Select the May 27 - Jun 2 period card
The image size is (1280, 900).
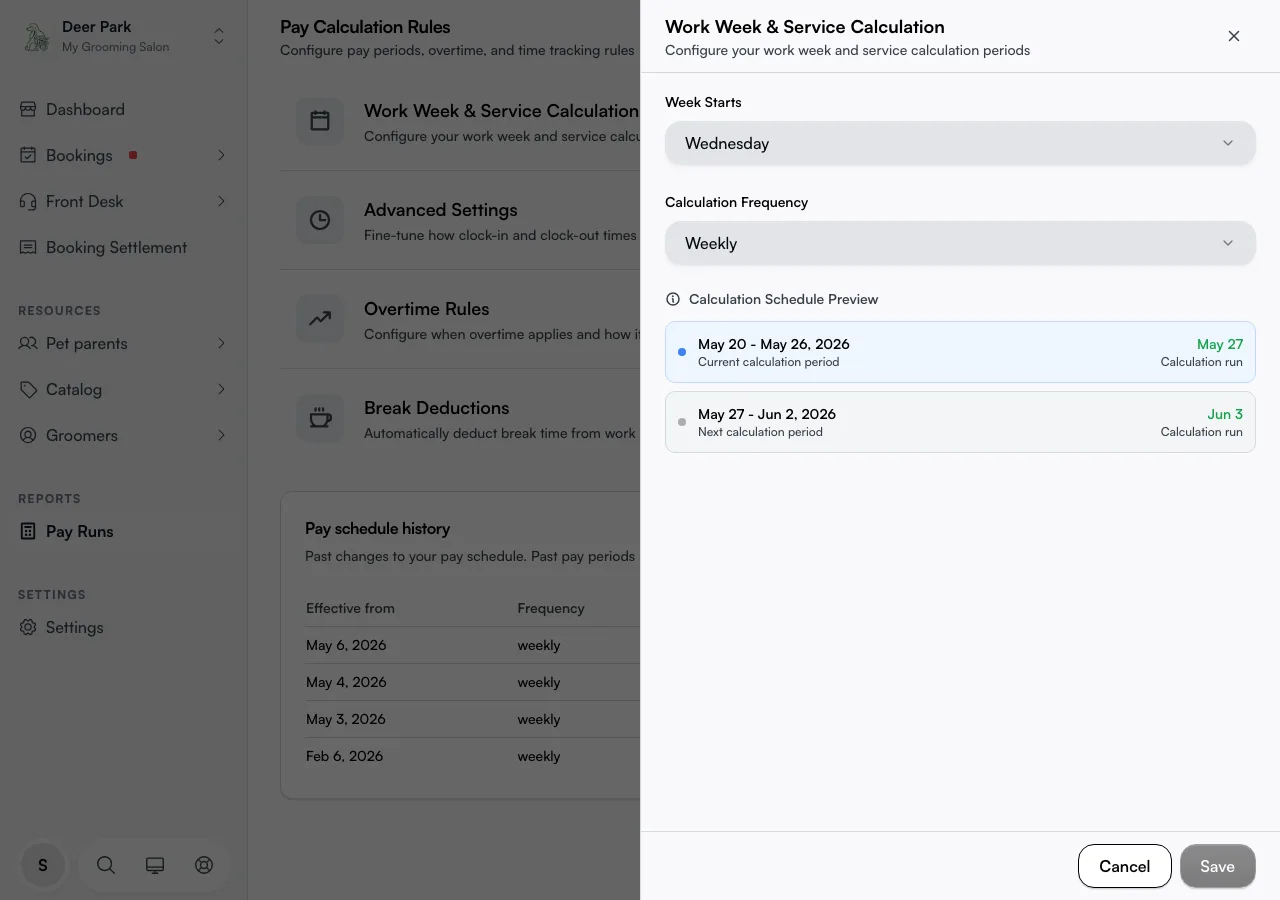pos(960,422)
